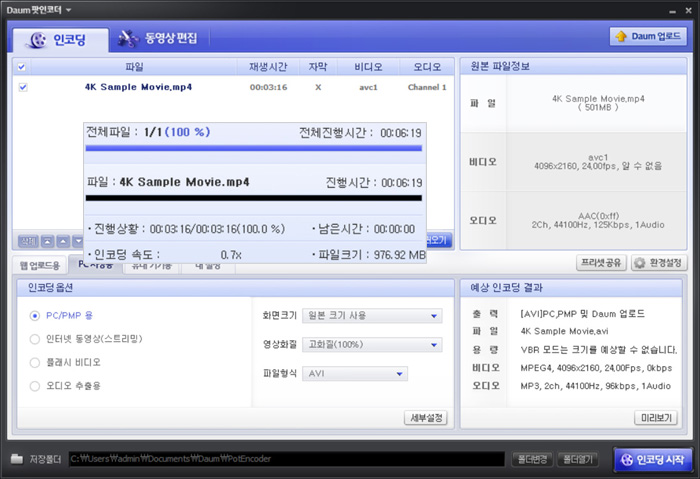Click the 삭제 delete button under file list

28,242
